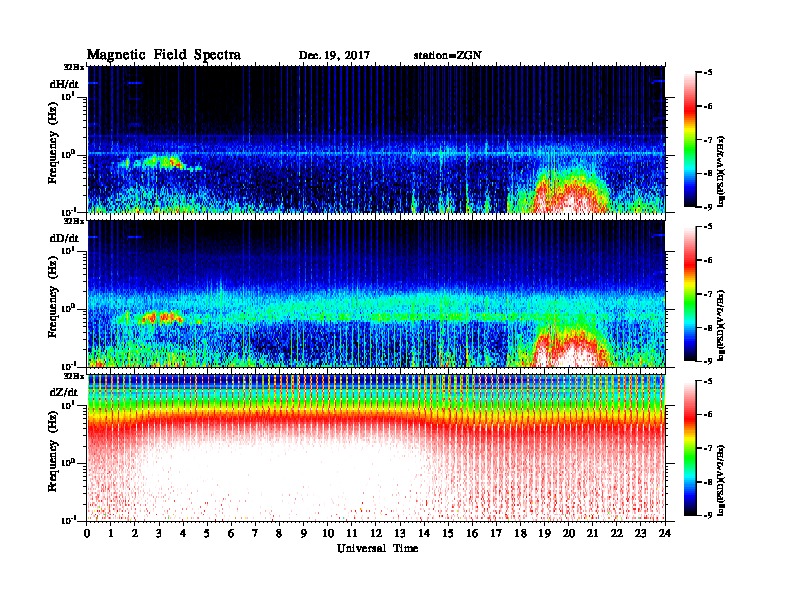Click the dD/dt panel label
The width and height of the screenshot is (792, 612).
click(x=64, y=238)
